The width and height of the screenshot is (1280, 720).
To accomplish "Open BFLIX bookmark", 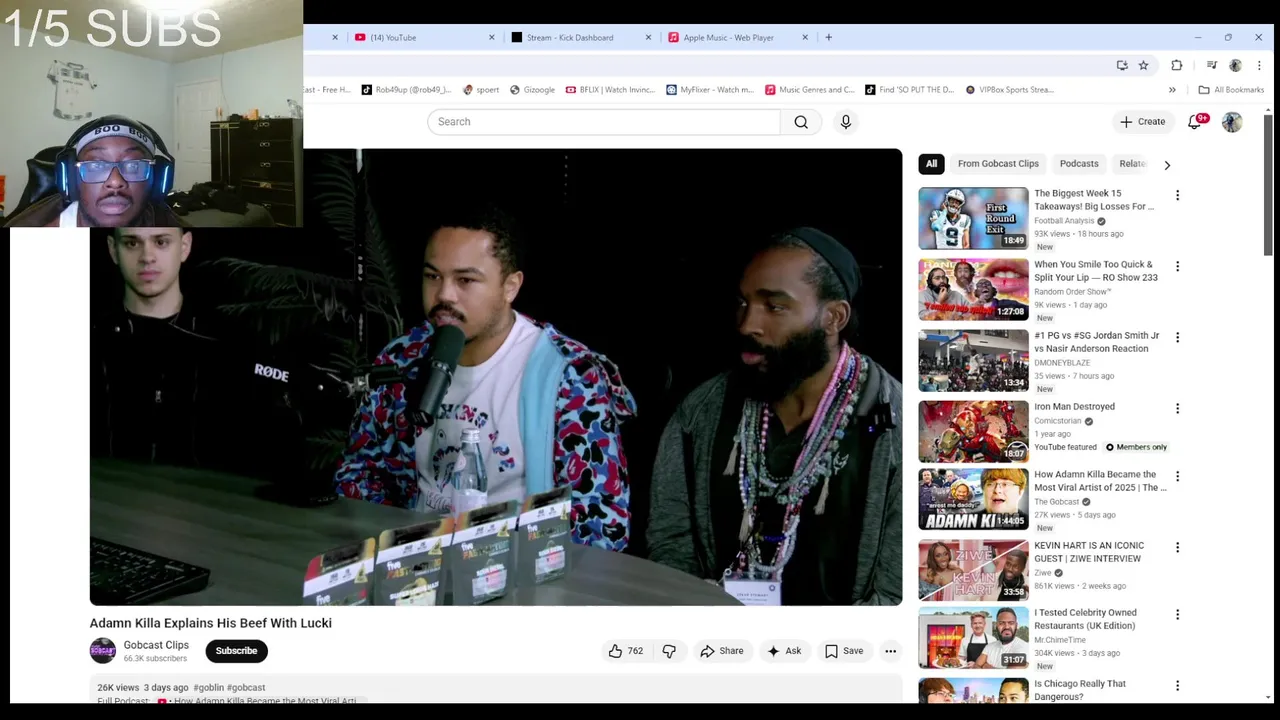I will 610,90.
